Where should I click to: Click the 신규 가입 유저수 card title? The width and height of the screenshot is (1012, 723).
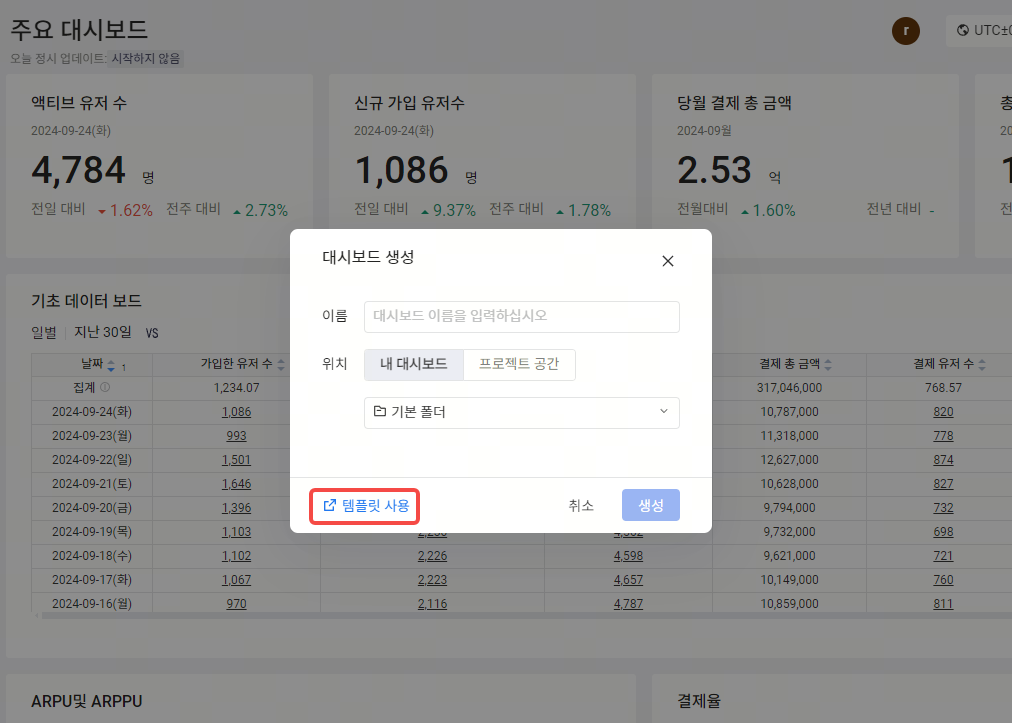[x=409, y=103]
